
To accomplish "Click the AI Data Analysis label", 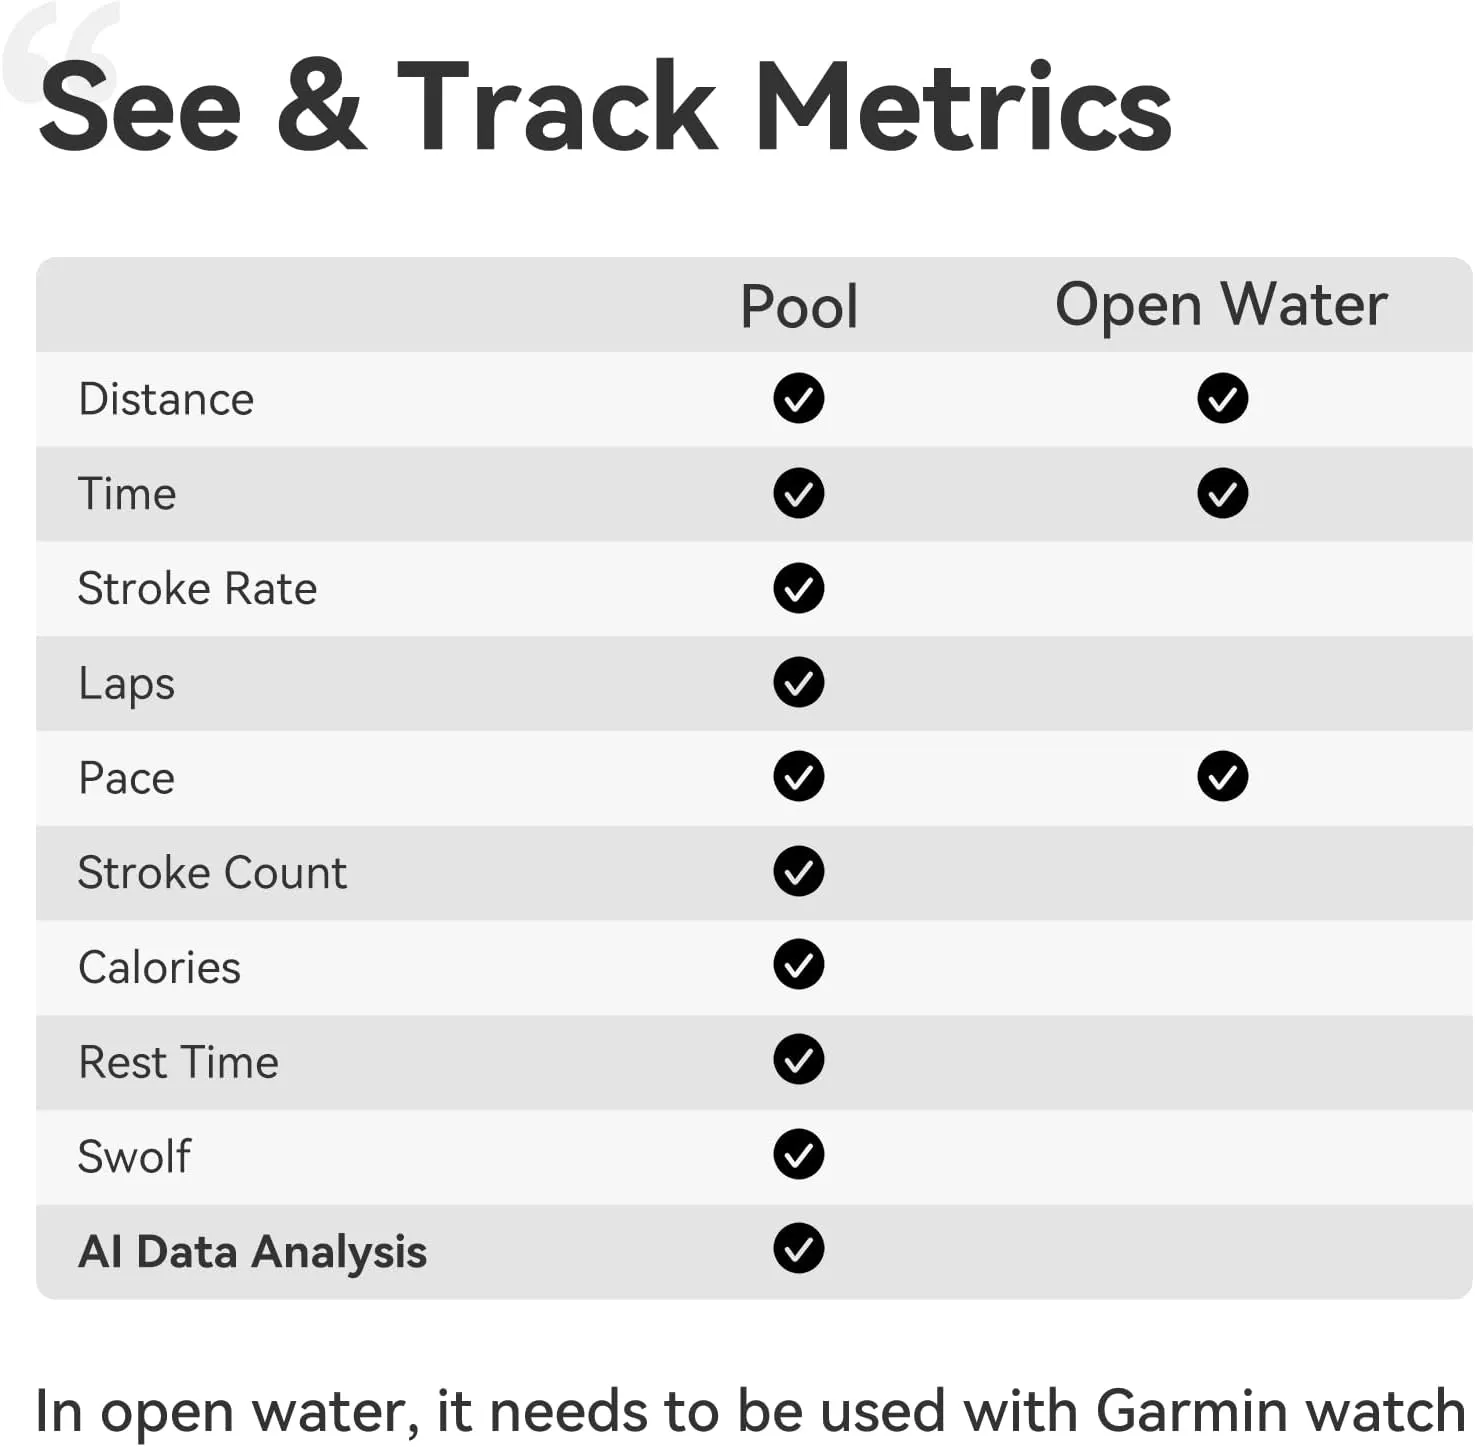I will point(252,1252).
